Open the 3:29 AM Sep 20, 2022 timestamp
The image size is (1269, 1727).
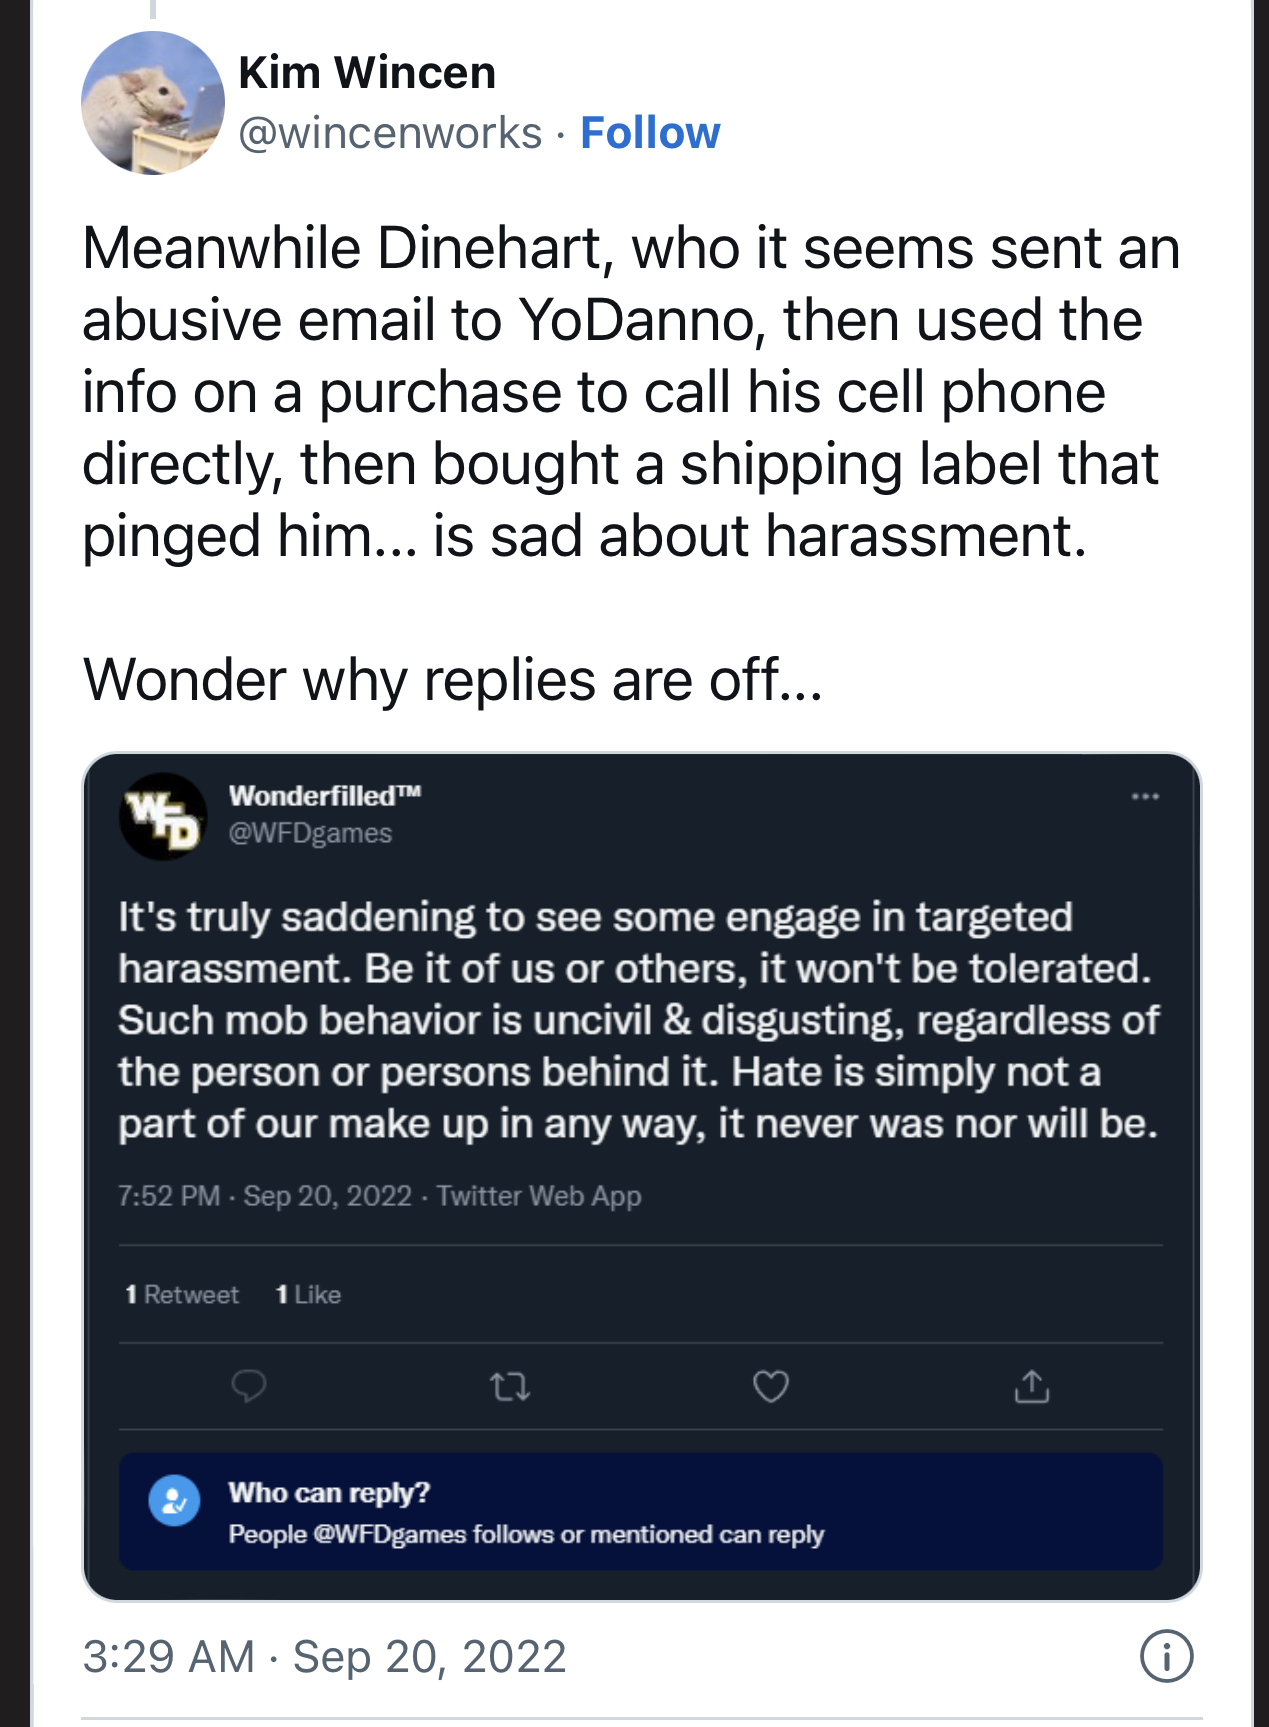click(x=324, y=1656)
